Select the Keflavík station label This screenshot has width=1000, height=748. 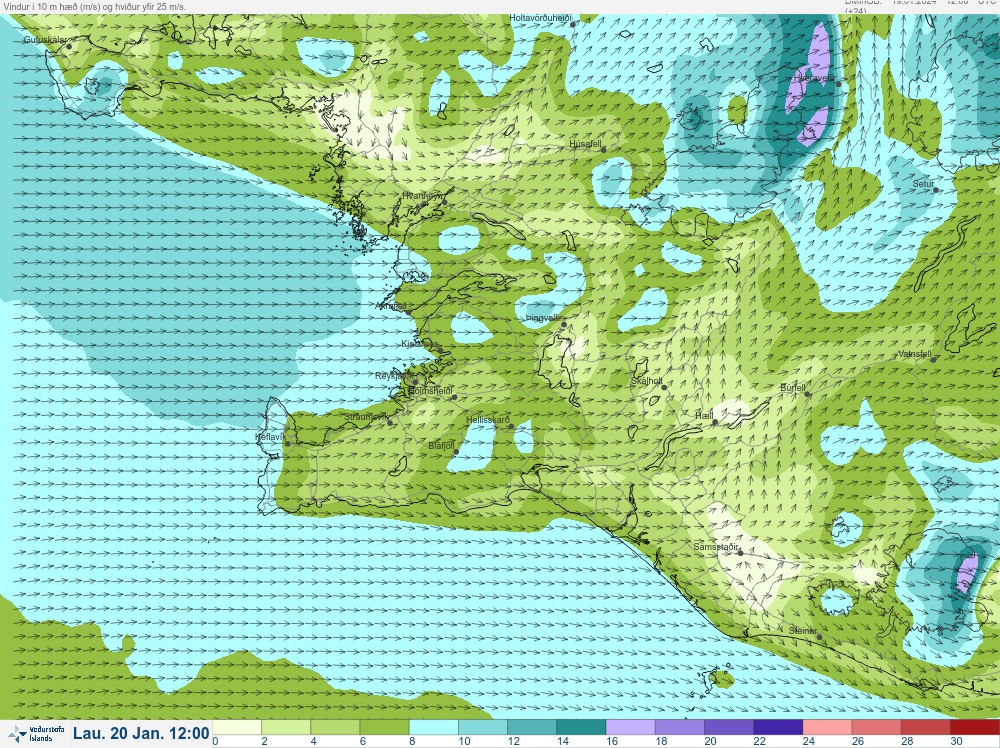coord(270,437)
